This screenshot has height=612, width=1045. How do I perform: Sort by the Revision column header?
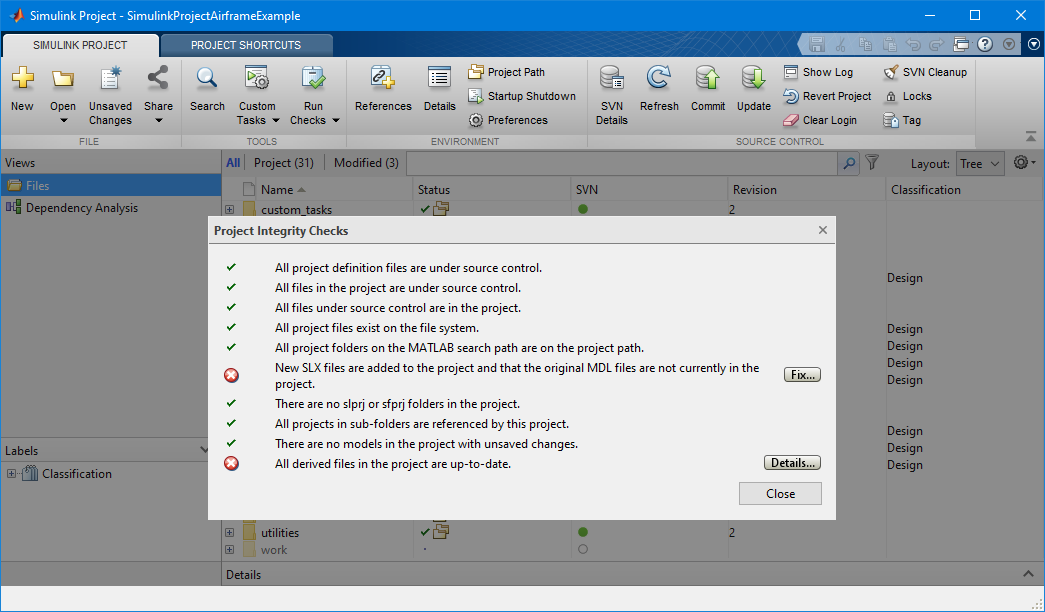[806, 190]
